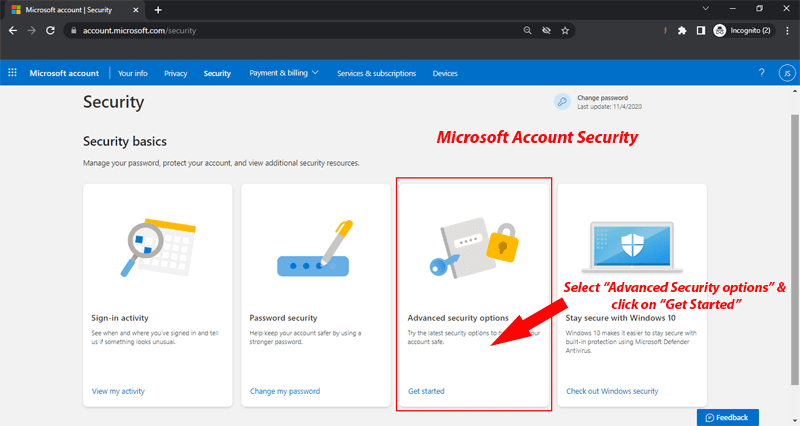Select the Security menu item

pyautogui.click(x=217, y=73)
